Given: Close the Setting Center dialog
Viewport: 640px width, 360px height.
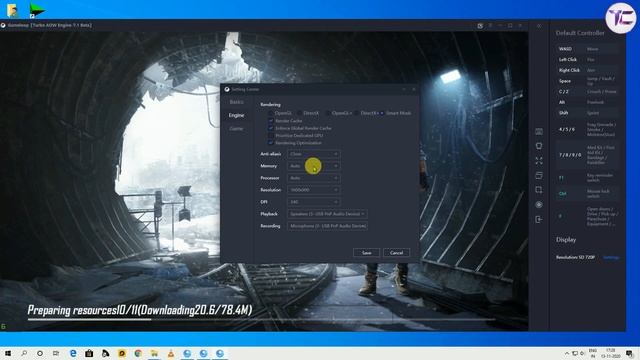Looking at the screenshot, I should (413, 89).
